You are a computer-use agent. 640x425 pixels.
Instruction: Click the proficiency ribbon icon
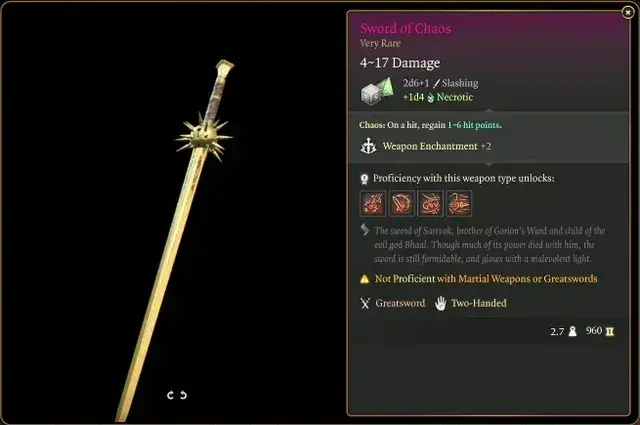364,179
